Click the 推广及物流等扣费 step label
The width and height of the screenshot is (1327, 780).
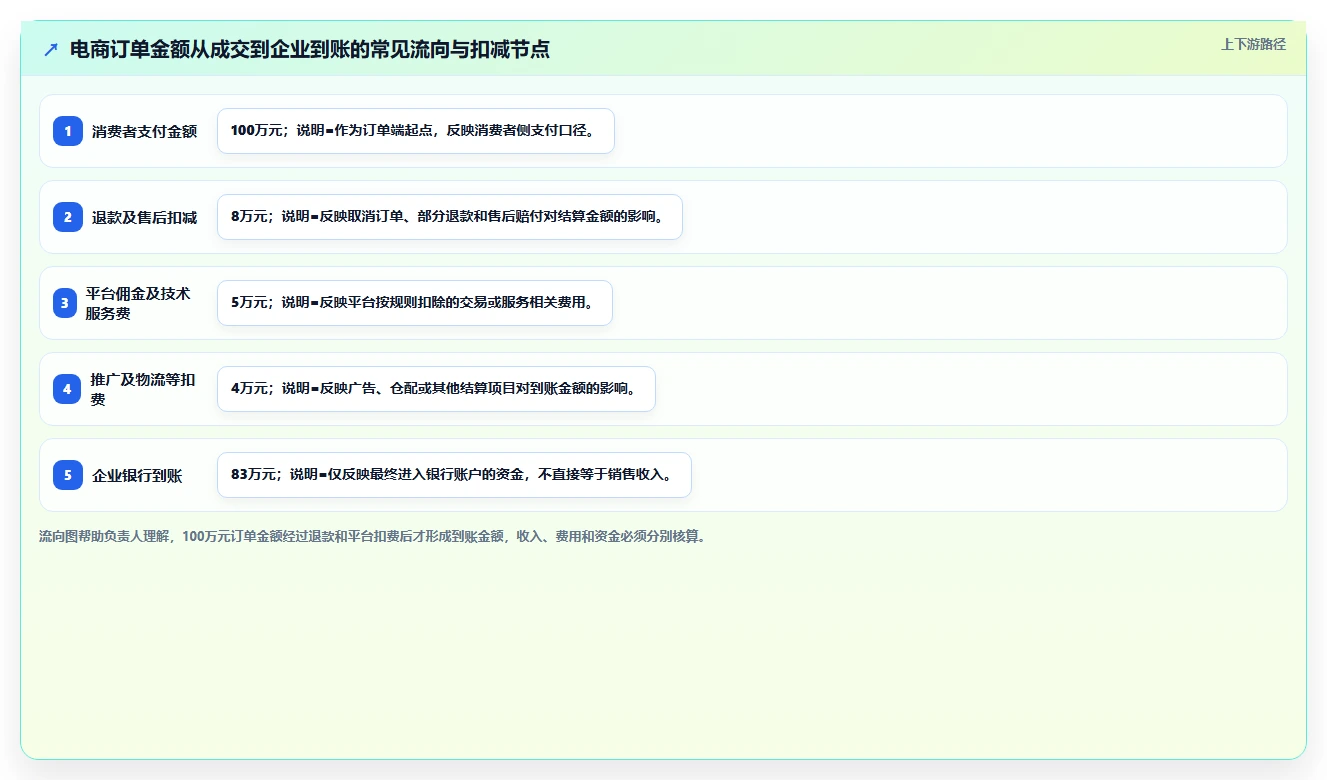tap(143, 389)
